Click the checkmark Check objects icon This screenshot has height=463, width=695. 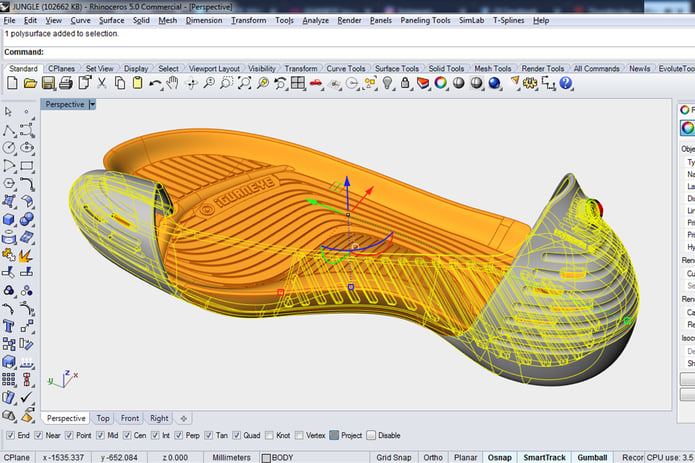click(27, 397)
